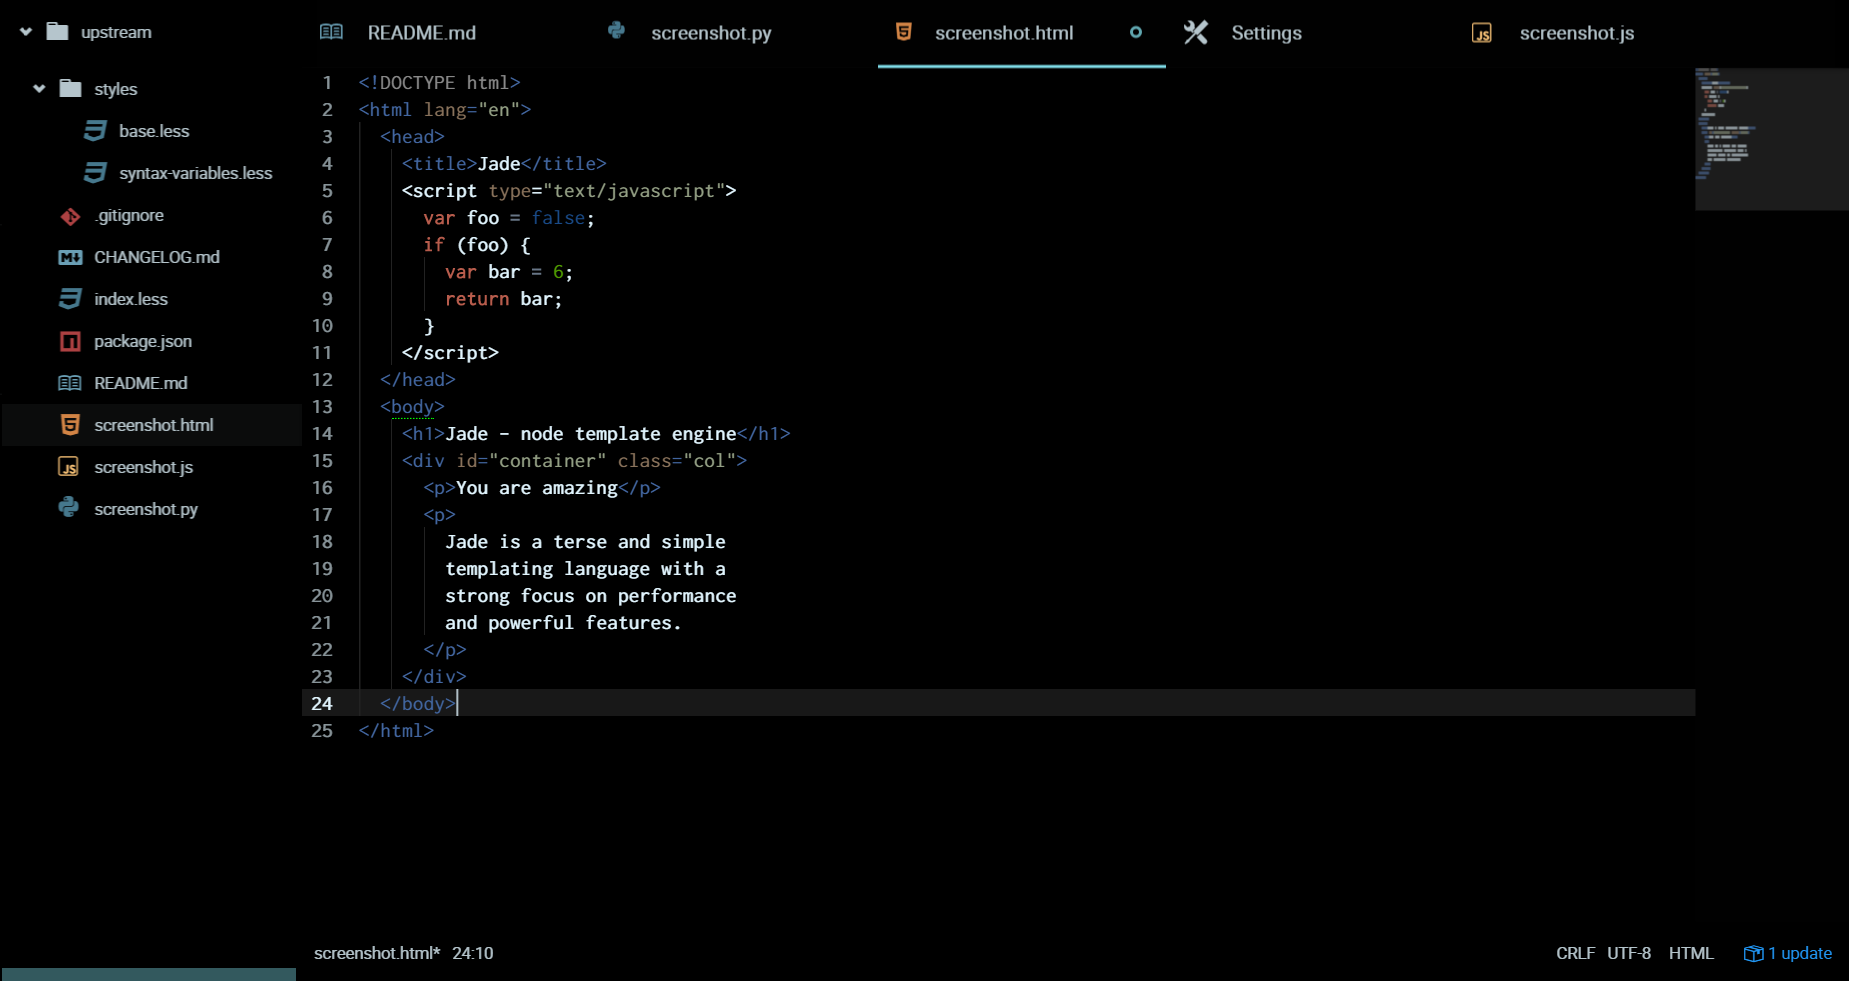Click the book icon on README.md tab
The image size is (1849, 981).
tap(331, 32)
